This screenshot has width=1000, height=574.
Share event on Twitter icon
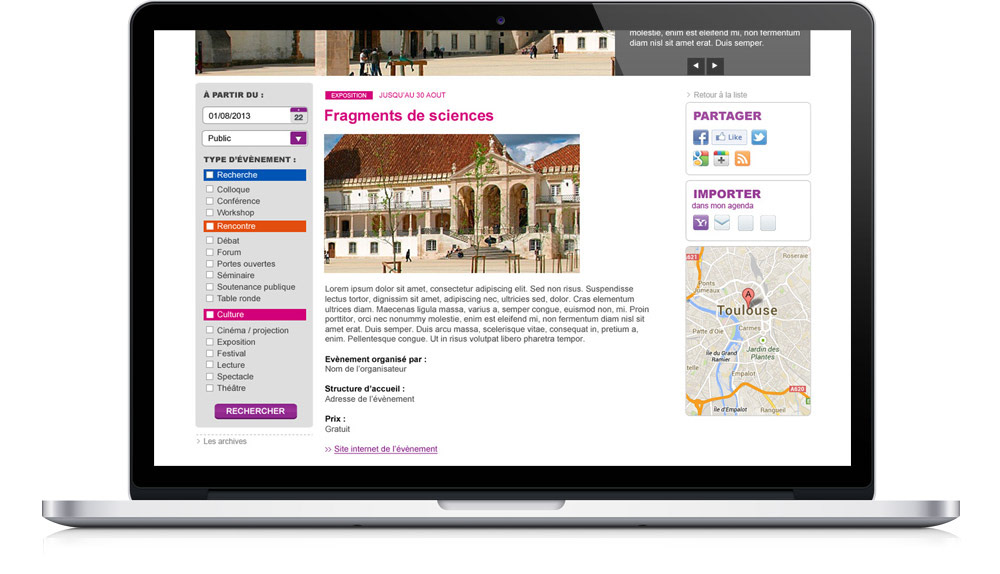[x=759, y=137]
